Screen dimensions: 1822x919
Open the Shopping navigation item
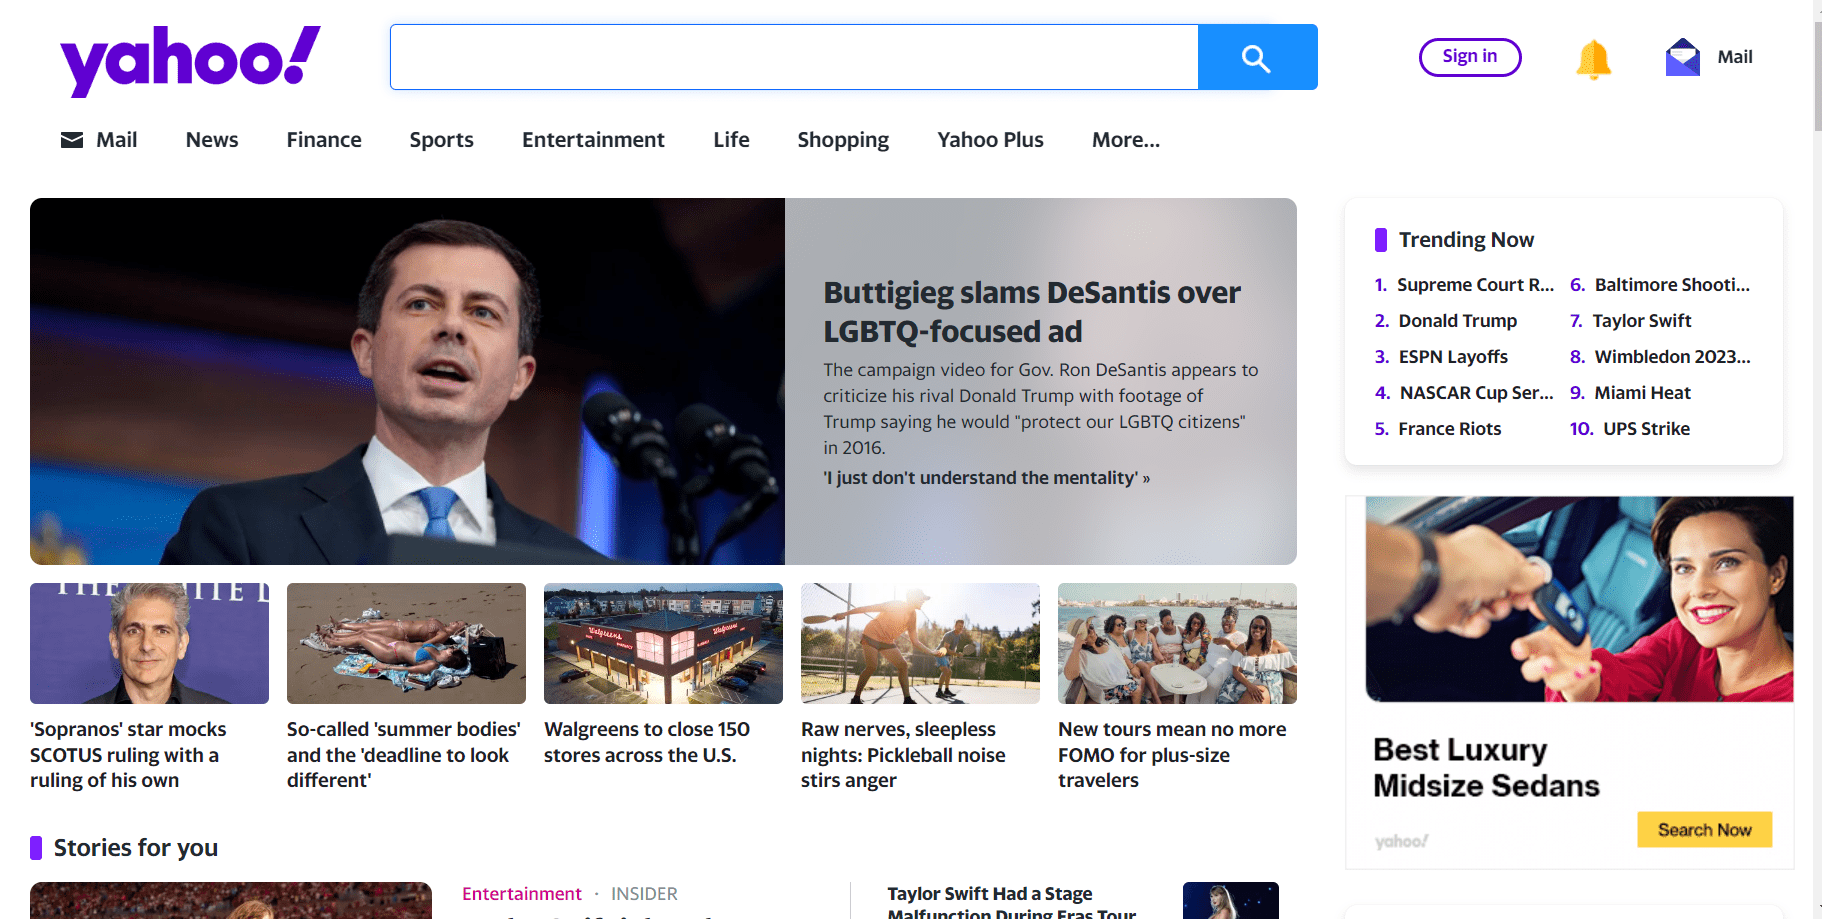point(843,140)
